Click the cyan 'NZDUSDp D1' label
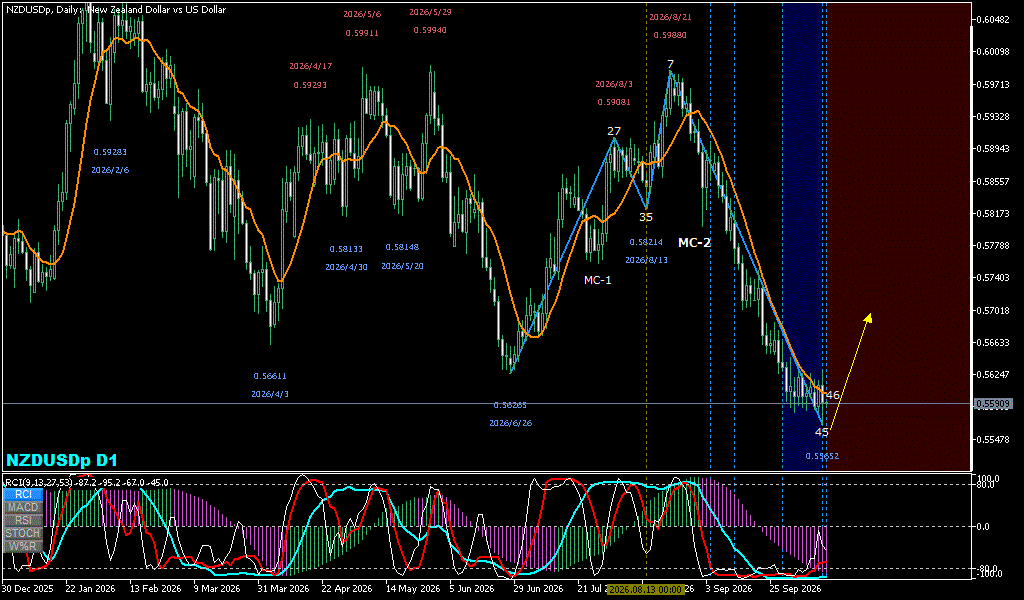 tap(61, 460)
